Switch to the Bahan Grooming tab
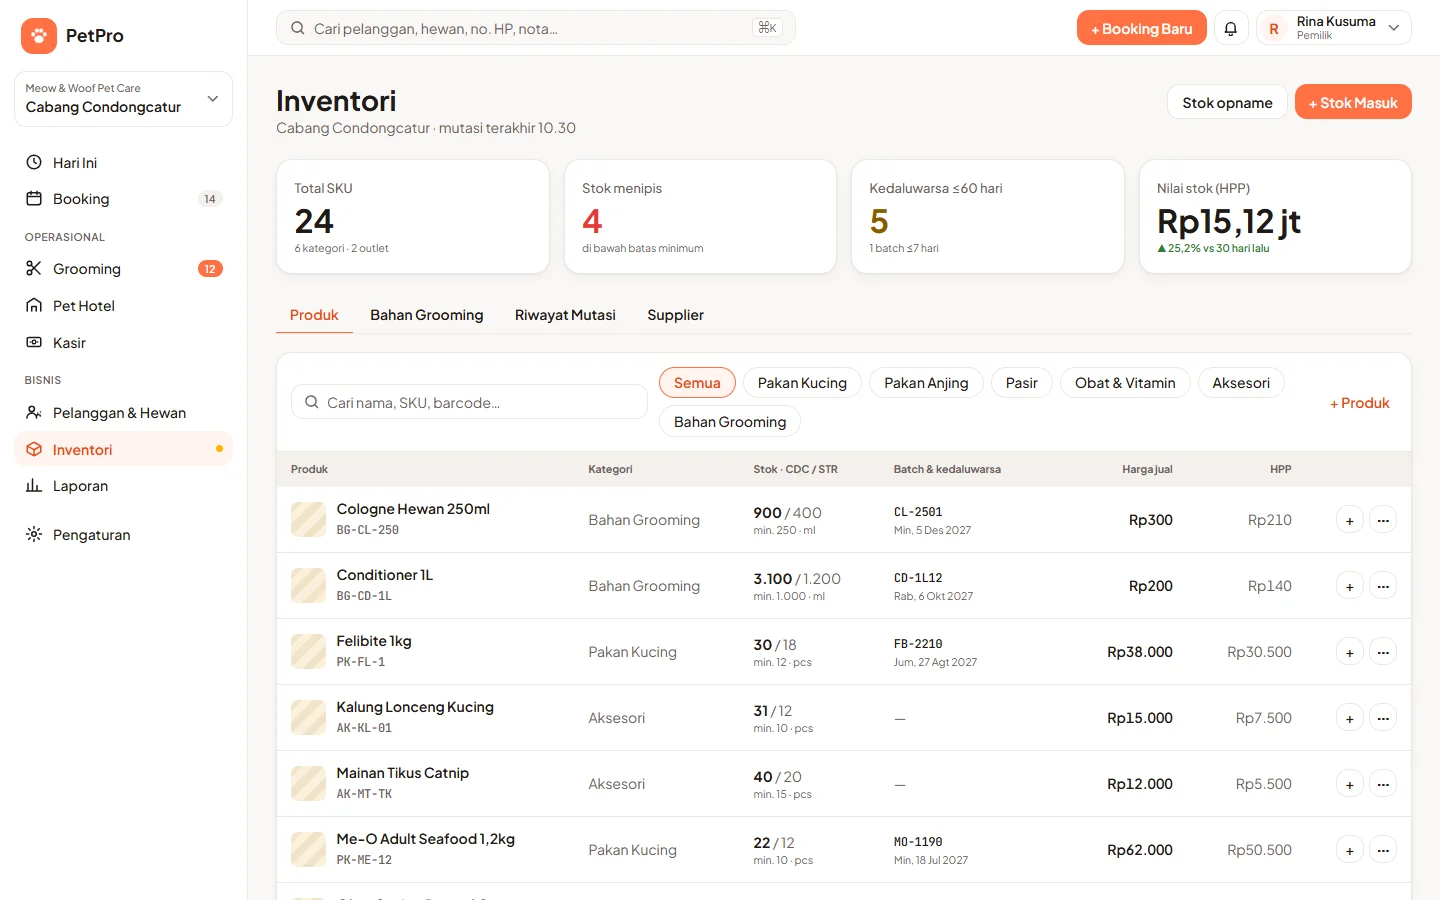 [427, 315]
